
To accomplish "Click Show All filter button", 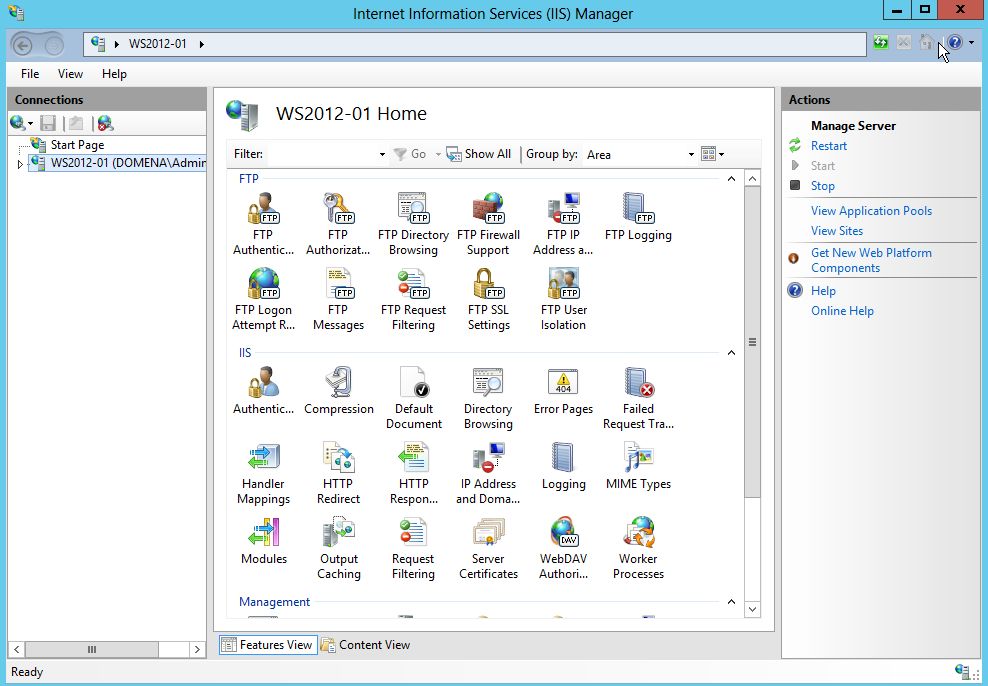I will (x=479, y=154).
